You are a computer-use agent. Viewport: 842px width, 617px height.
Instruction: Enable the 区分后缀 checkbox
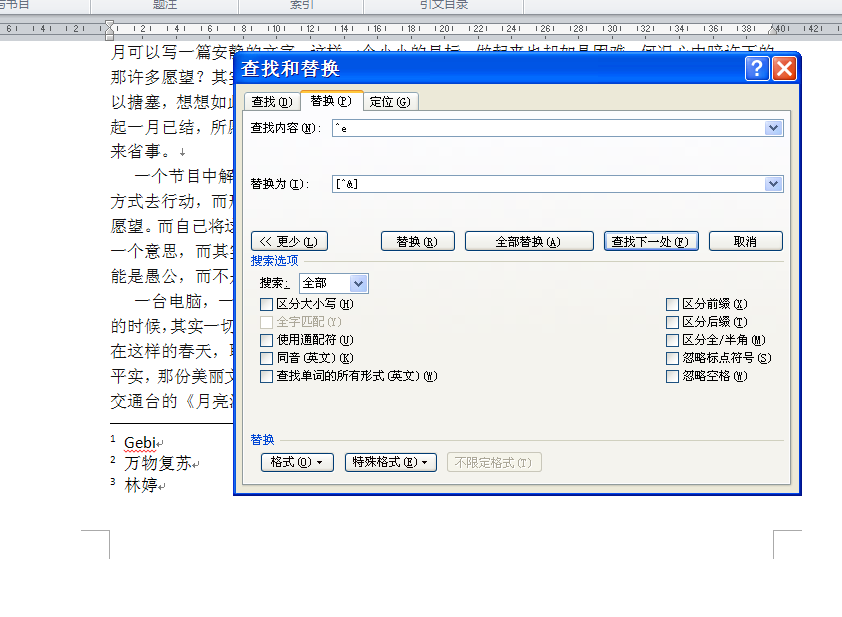[x=672, y=322]
